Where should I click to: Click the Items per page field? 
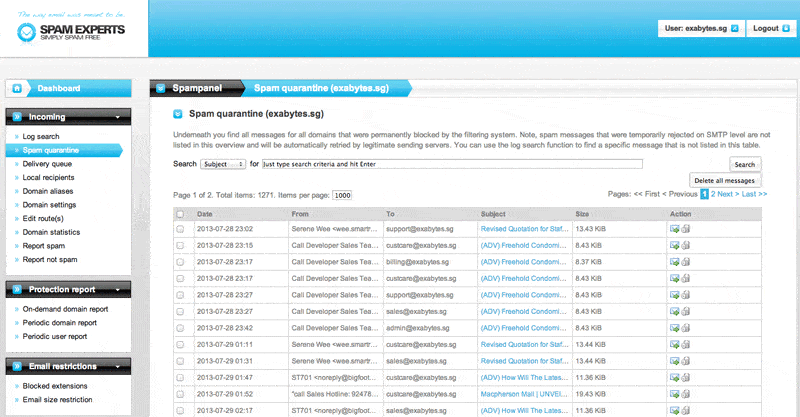click(x=342, y=195)
